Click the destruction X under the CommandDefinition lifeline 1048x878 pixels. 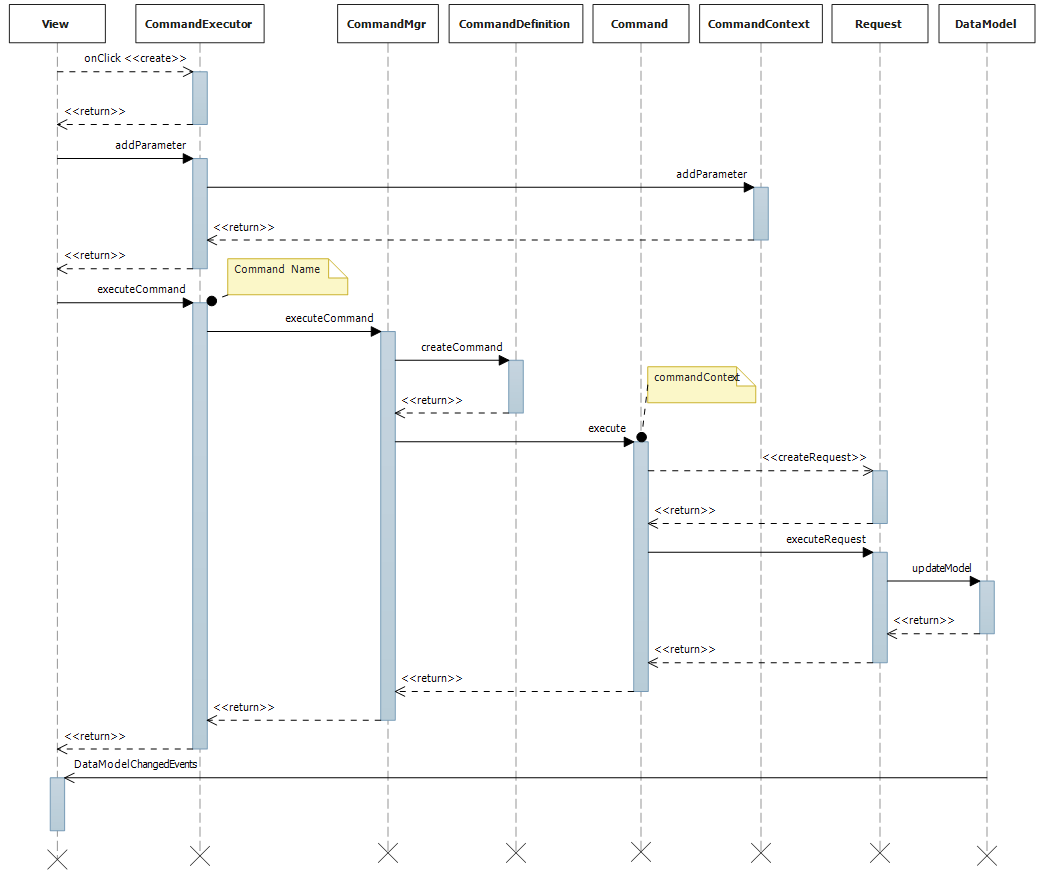click(515, 853)
